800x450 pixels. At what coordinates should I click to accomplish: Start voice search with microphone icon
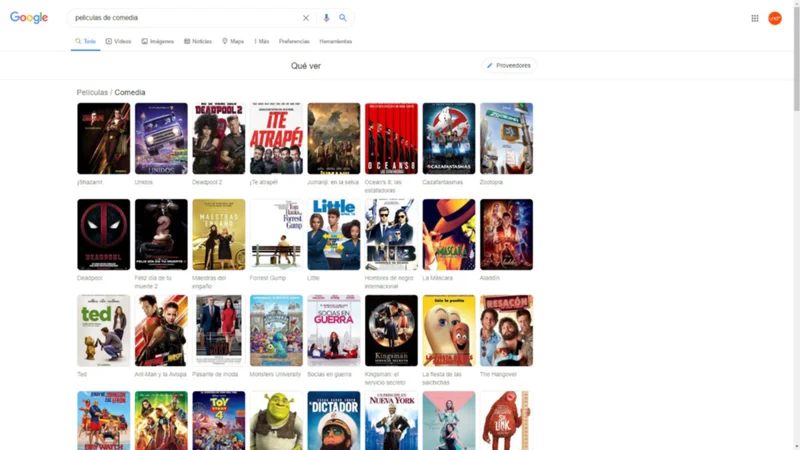(326, 18)
